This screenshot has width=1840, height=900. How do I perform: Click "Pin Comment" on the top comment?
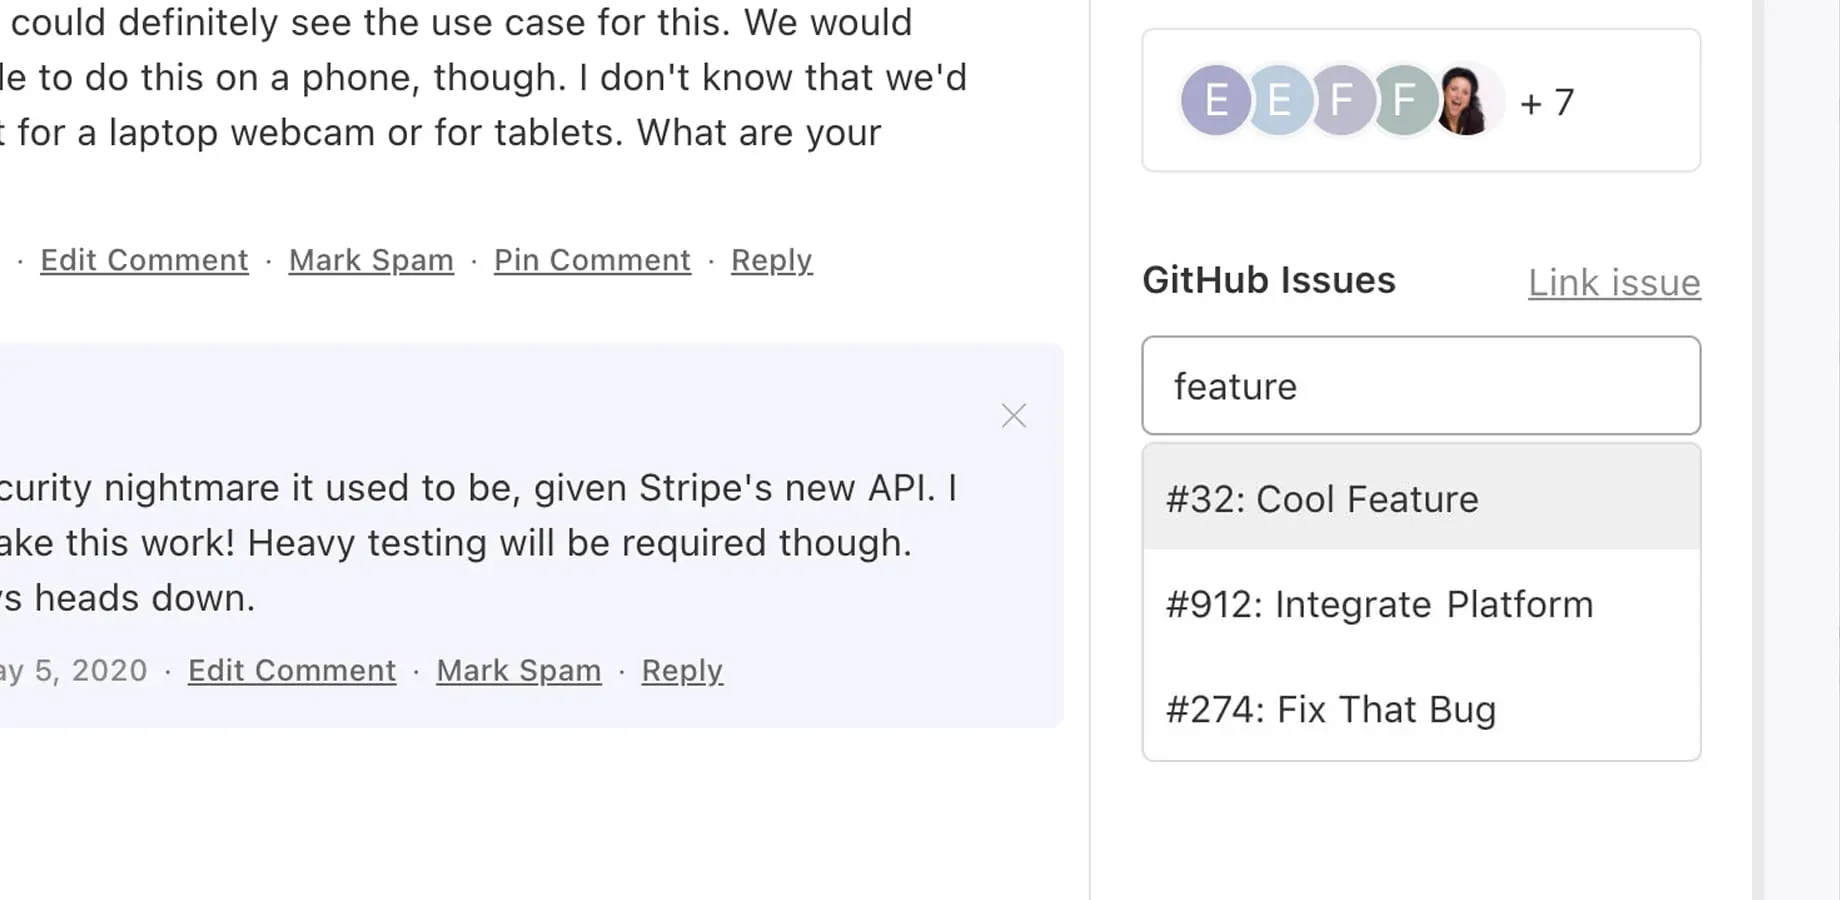592,260
